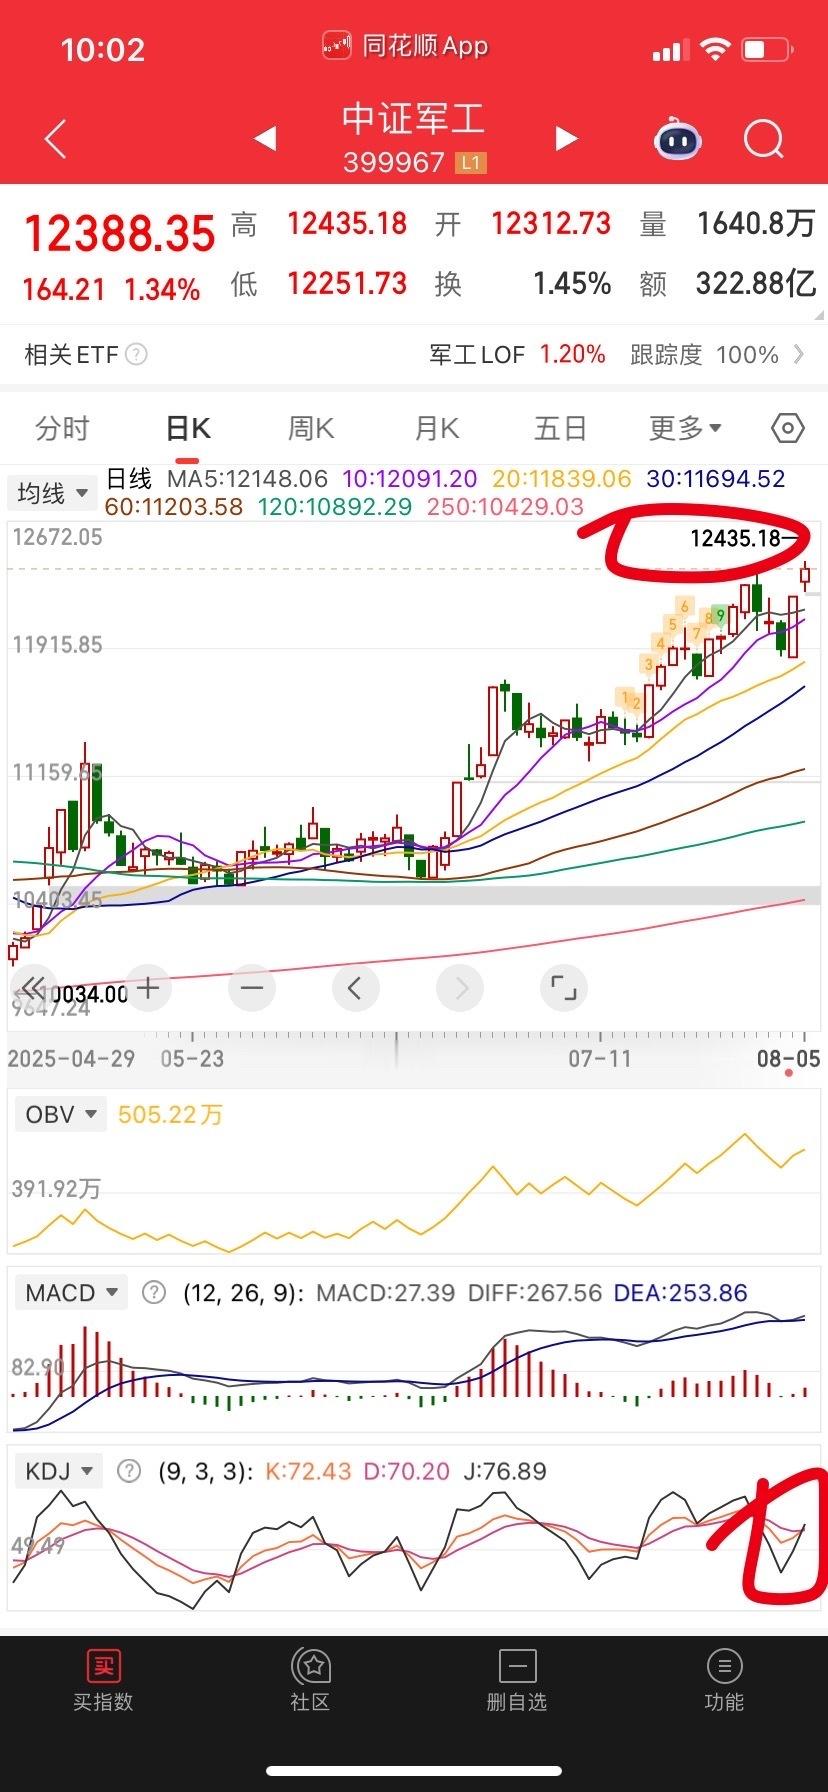This screenshot has height=1792, width=828.
Task: Tap the 08-05 date on axis
Action: [x=788, y=1058]
